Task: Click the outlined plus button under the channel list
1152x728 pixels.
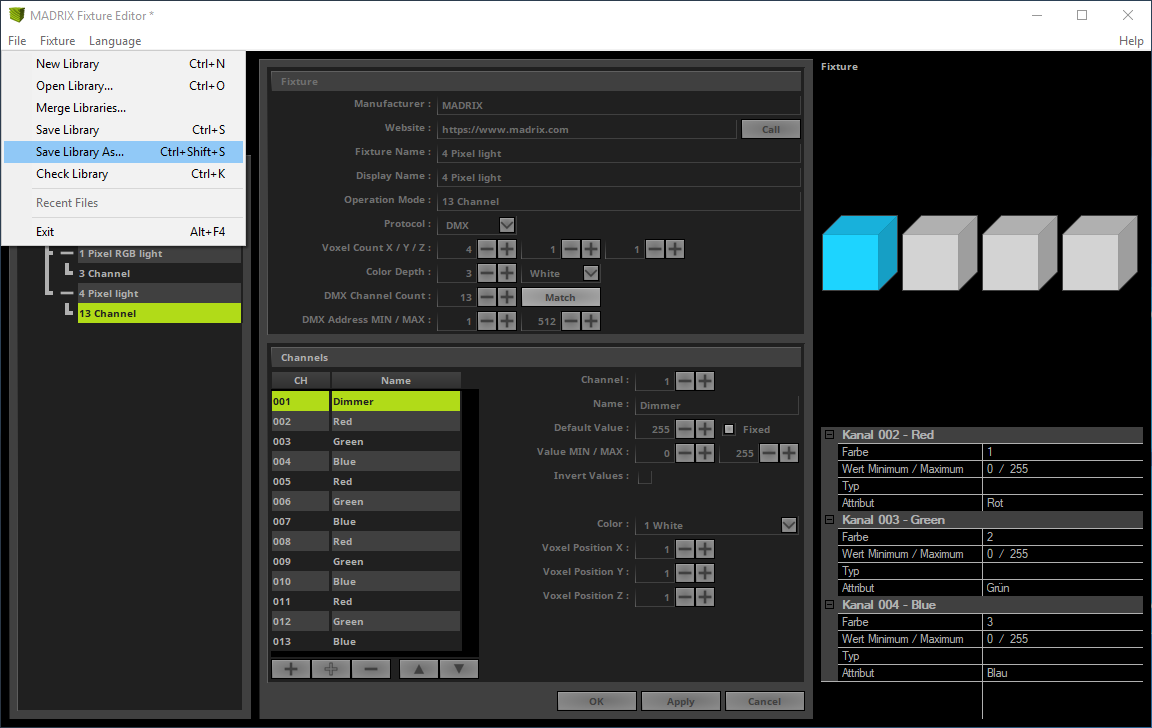Action: pos(331,669)
